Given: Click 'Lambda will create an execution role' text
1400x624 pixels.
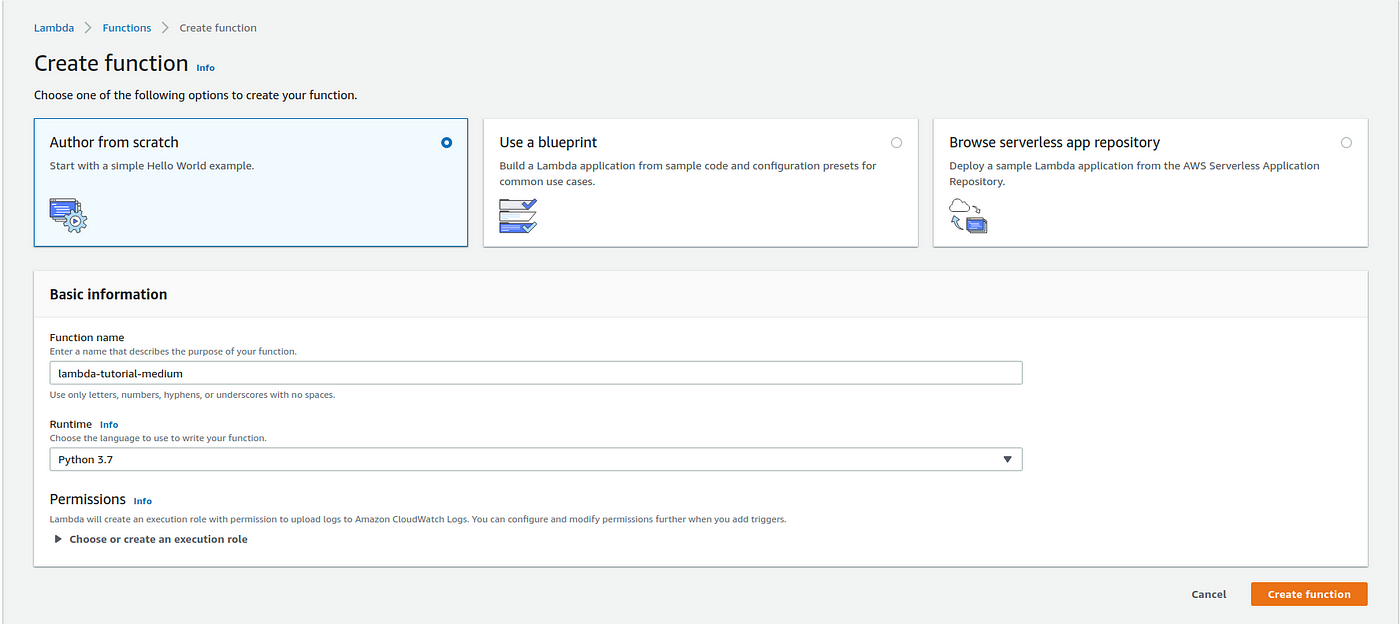Looking at the screenshot, I should tap(417, 519).
